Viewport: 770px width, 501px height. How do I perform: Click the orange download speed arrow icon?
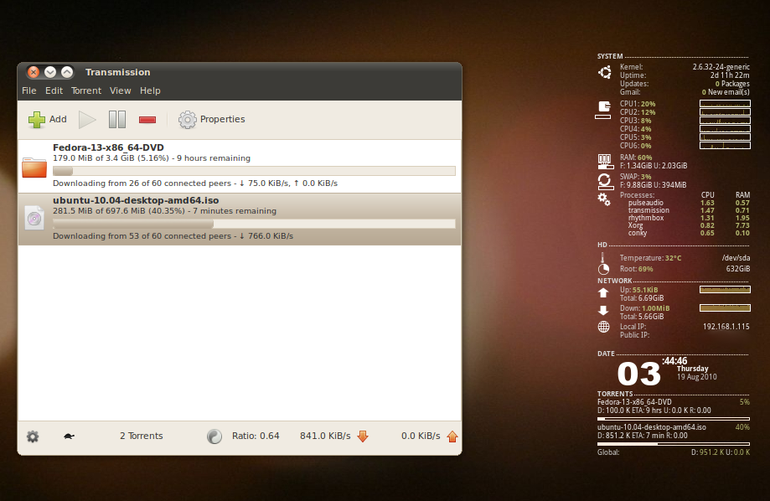362,436
